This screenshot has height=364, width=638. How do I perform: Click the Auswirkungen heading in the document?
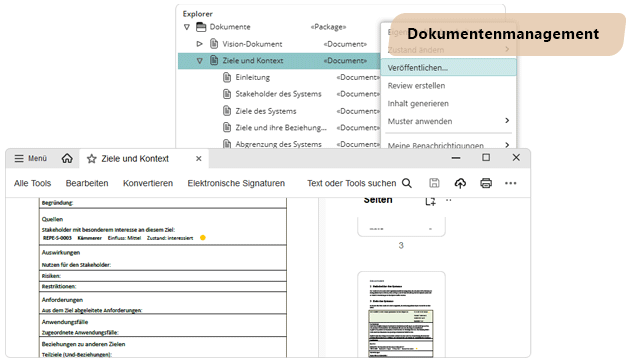coord(61,253)
